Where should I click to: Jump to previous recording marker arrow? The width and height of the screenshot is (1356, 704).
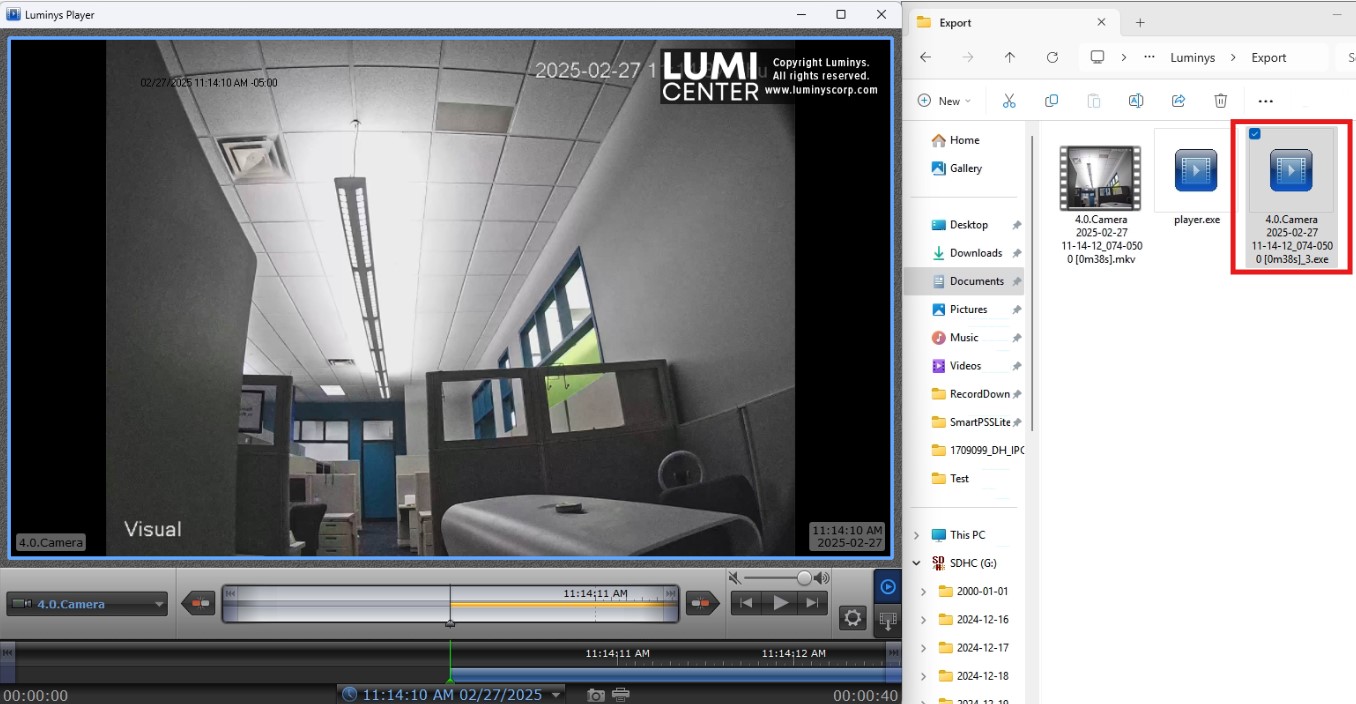[x=198, y=603]
